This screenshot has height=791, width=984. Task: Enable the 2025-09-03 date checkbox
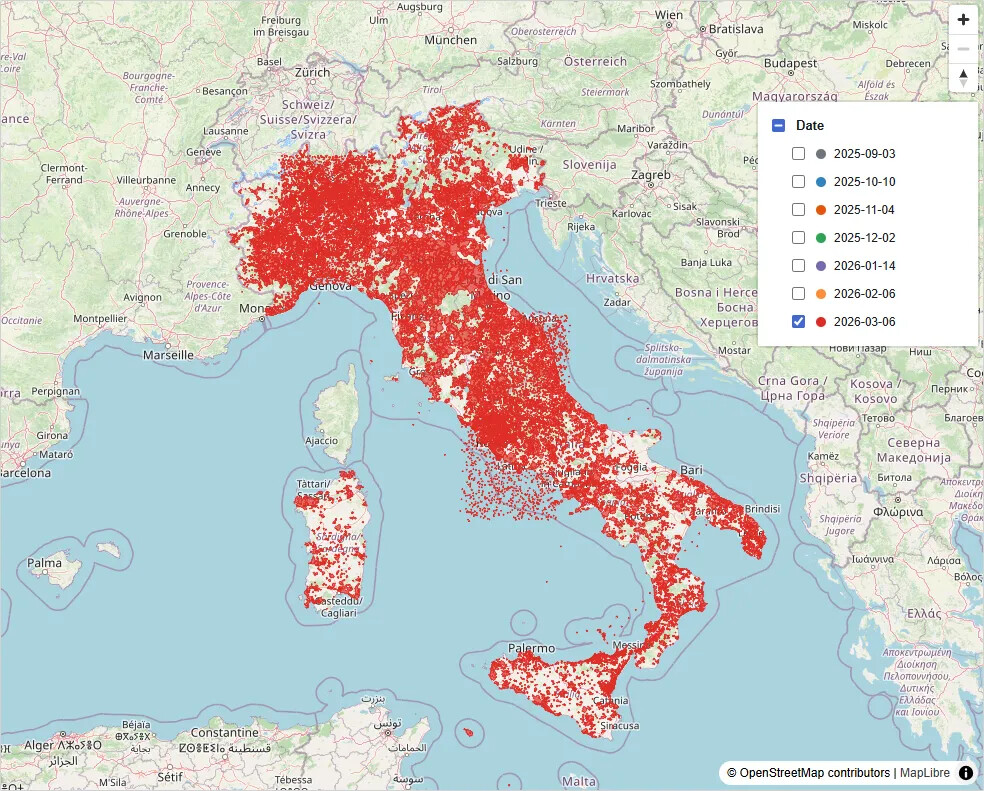click(798, 154)
